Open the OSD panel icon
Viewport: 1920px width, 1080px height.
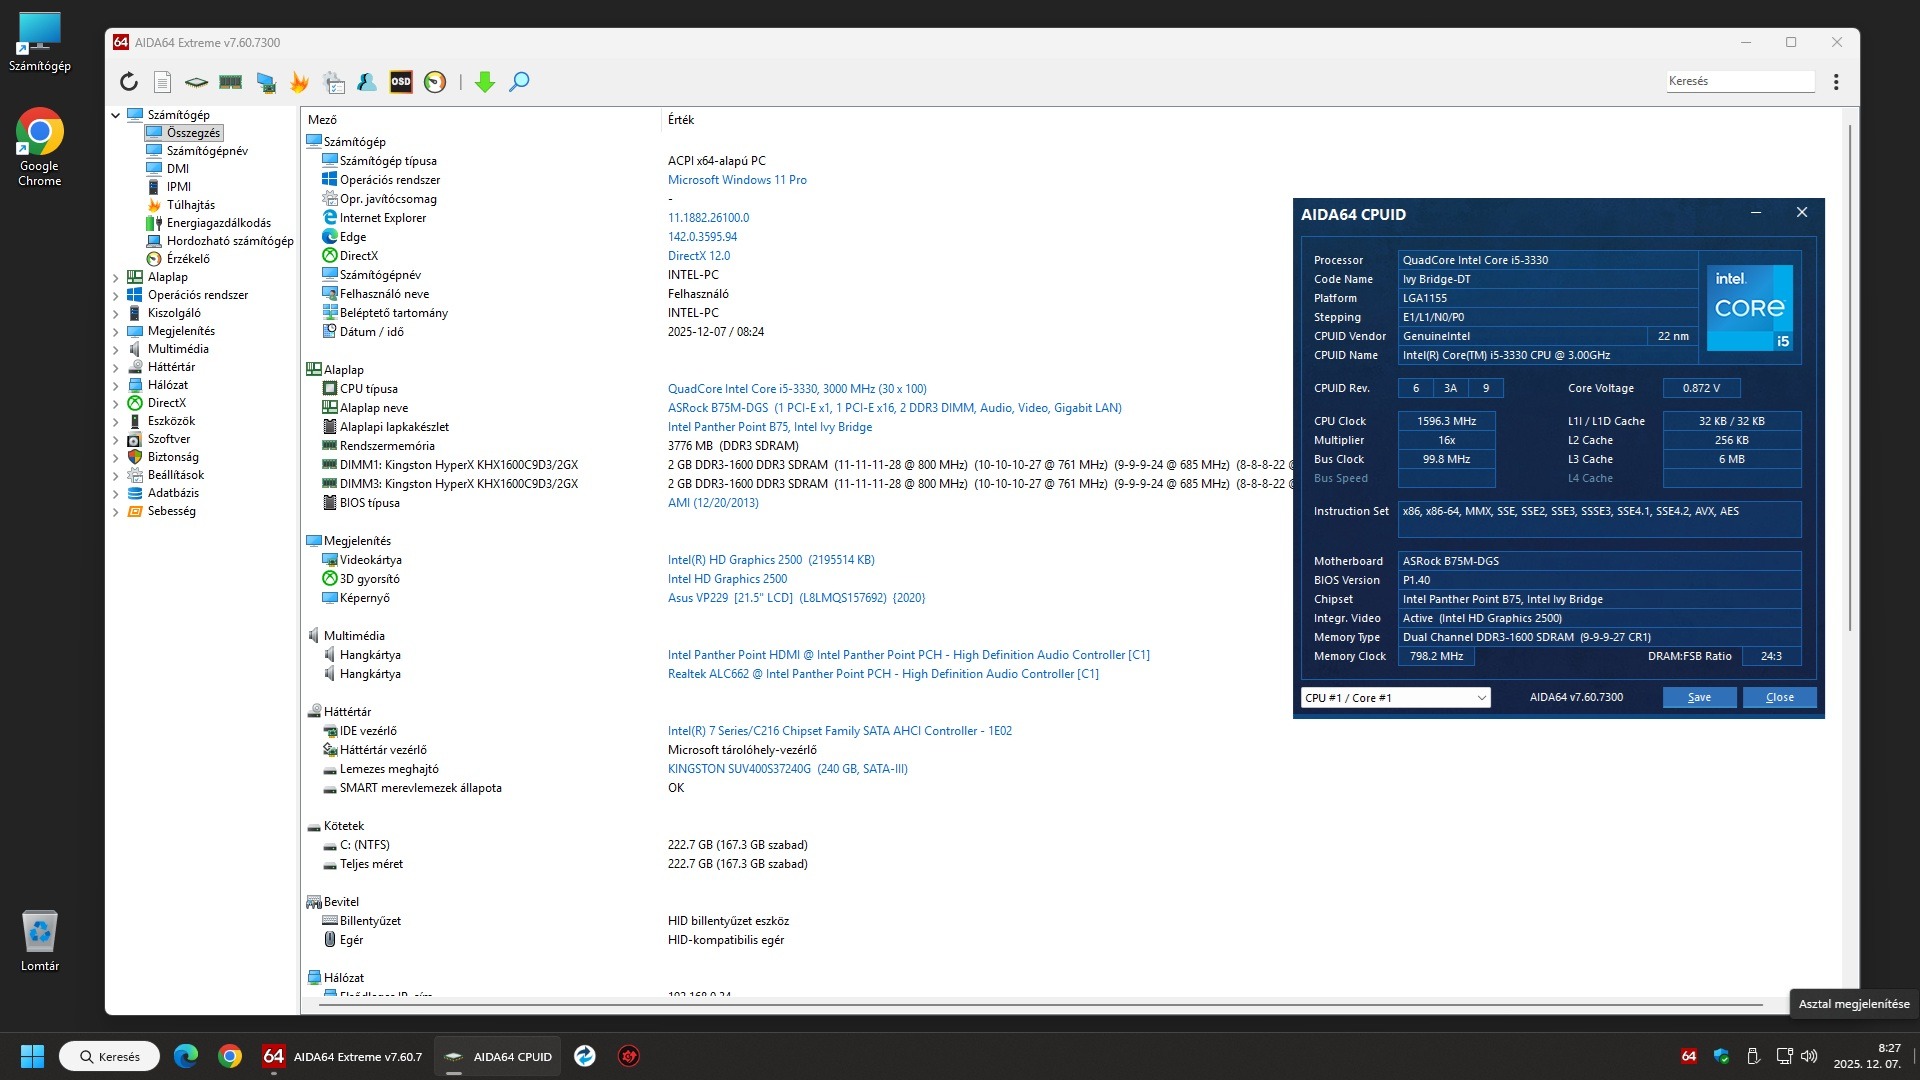401,82
